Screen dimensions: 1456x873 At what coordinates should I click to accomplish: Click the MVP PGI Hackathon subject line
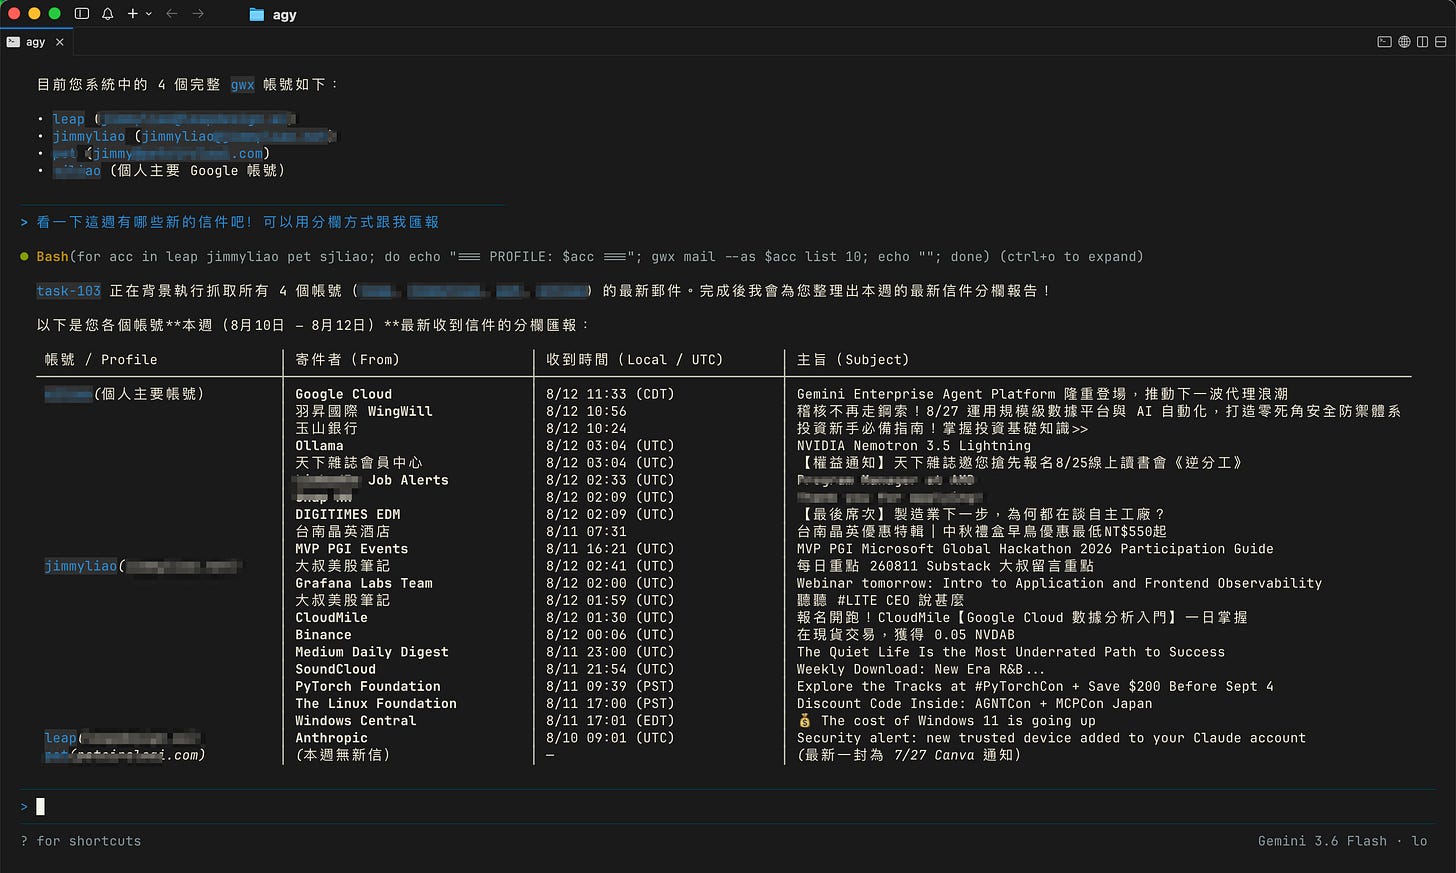click(x=1035, y=549)
